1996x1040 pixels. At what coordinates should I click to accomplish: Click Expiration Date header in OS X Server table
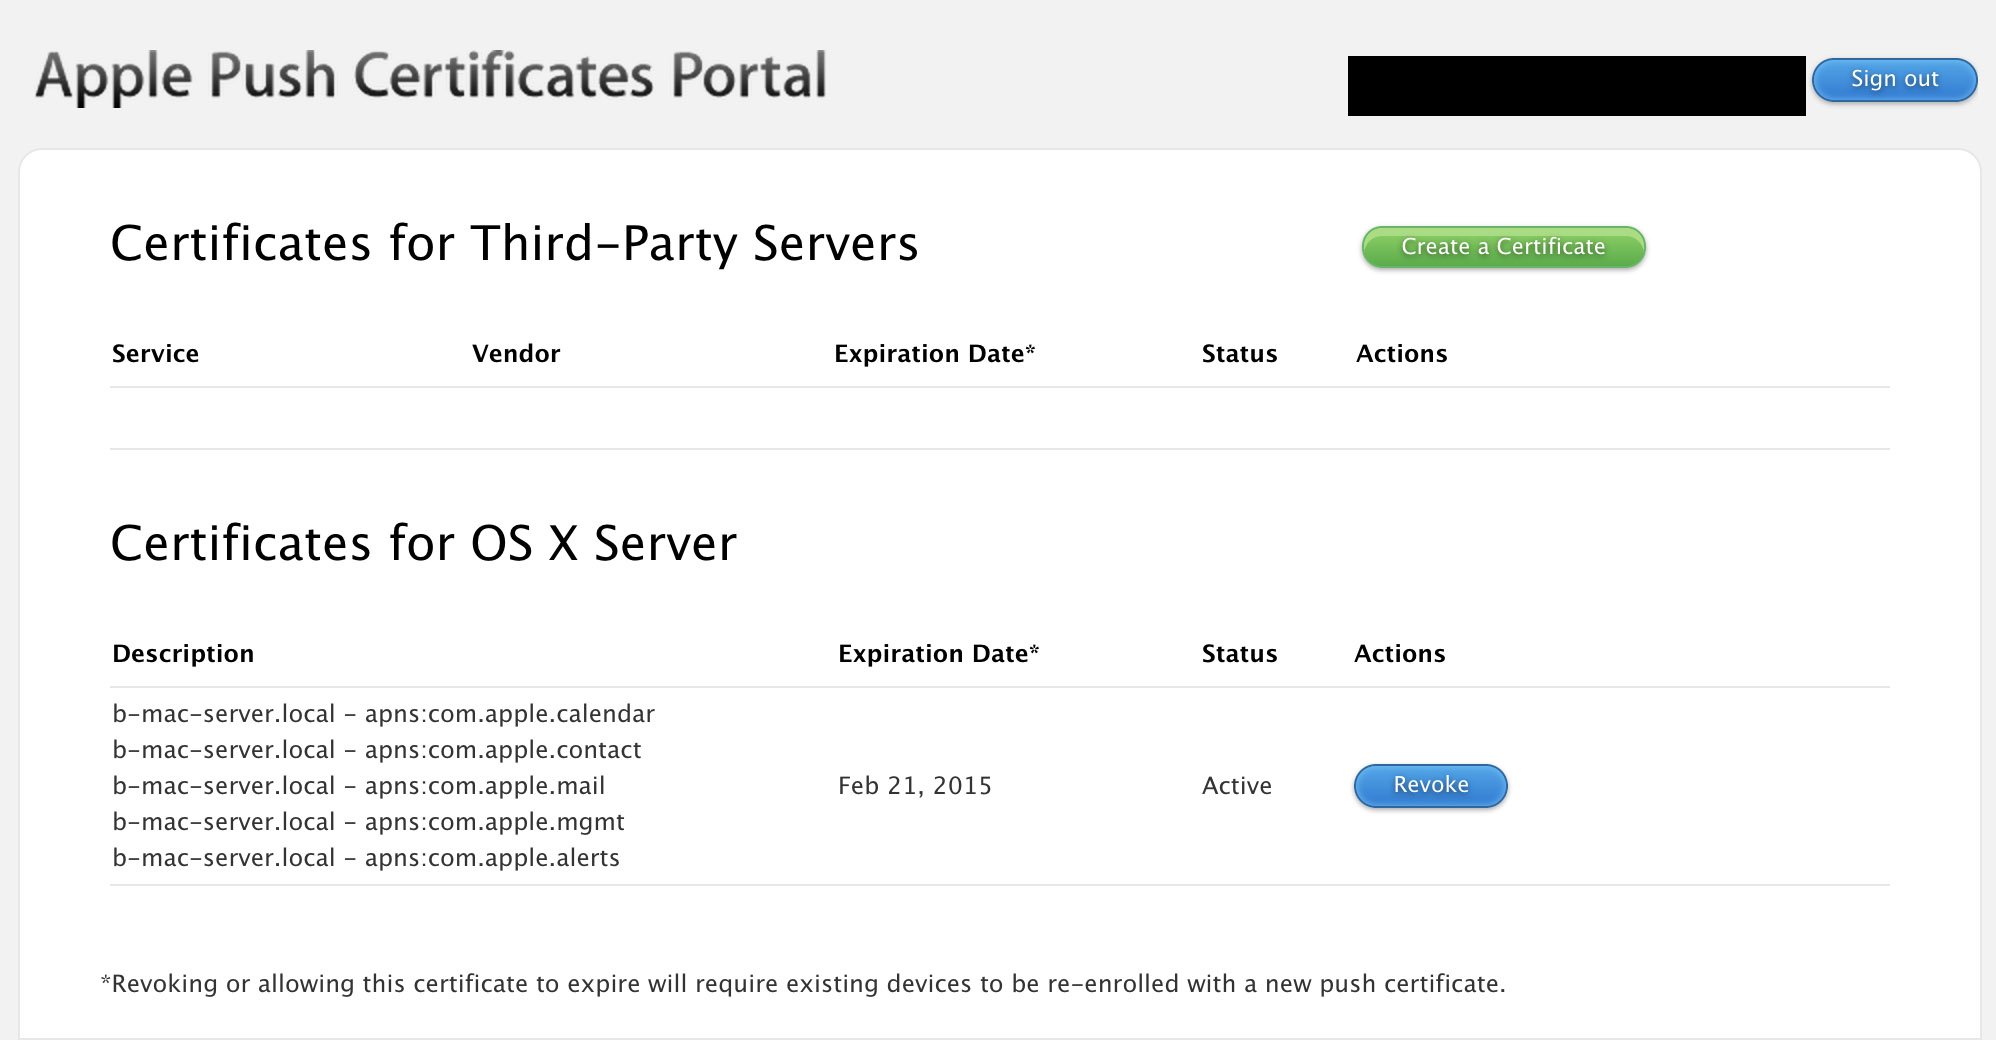coord(938,654)
